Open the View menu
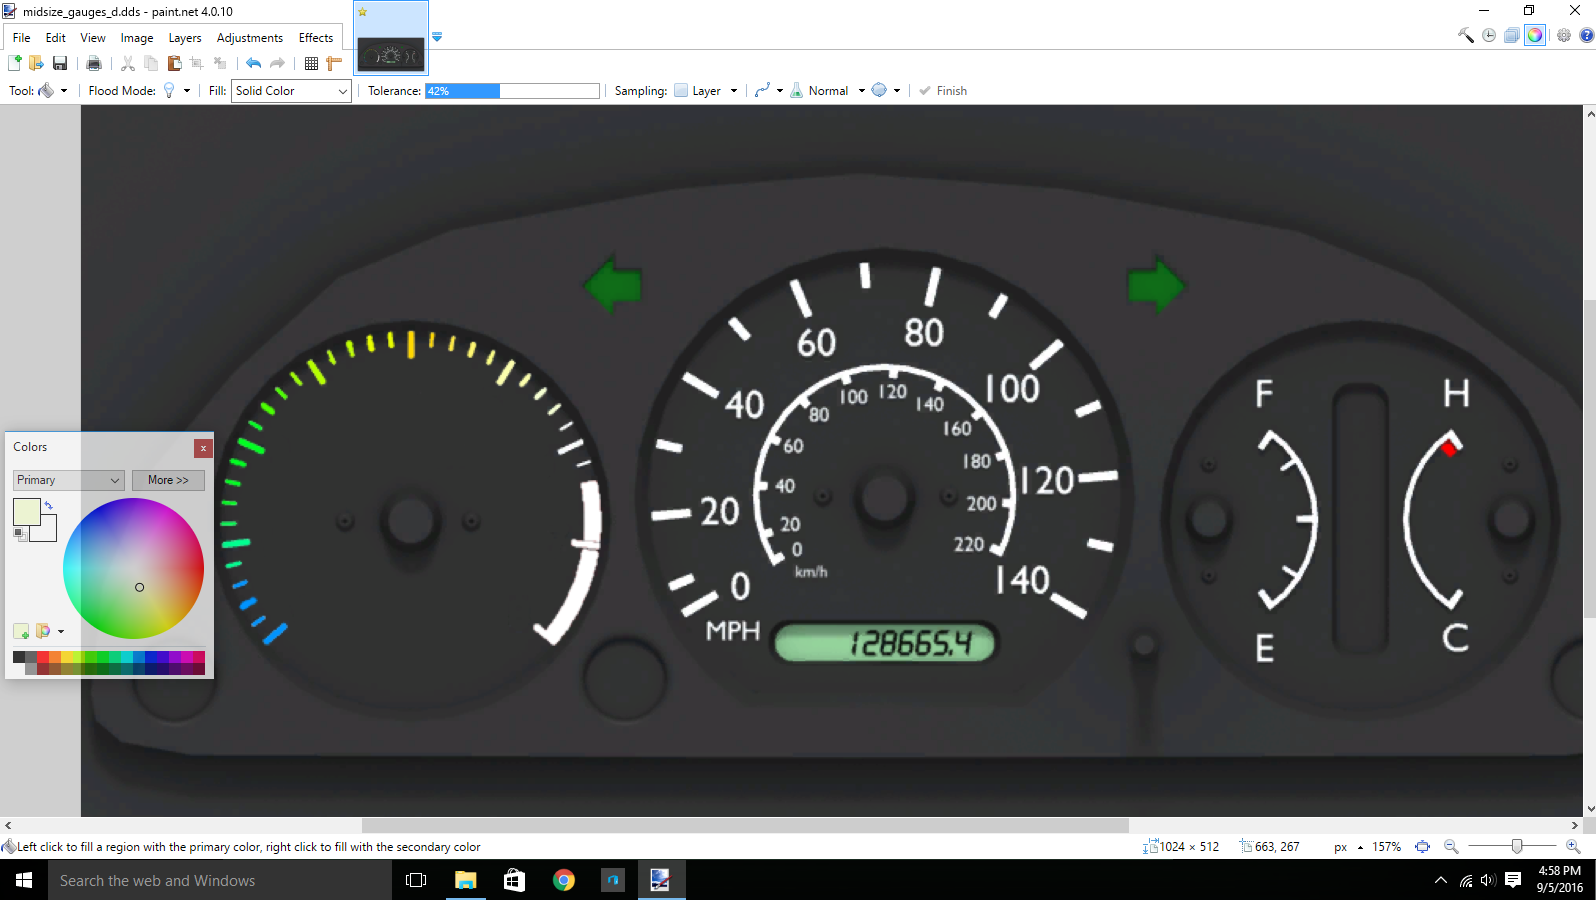 click(93, 38)
